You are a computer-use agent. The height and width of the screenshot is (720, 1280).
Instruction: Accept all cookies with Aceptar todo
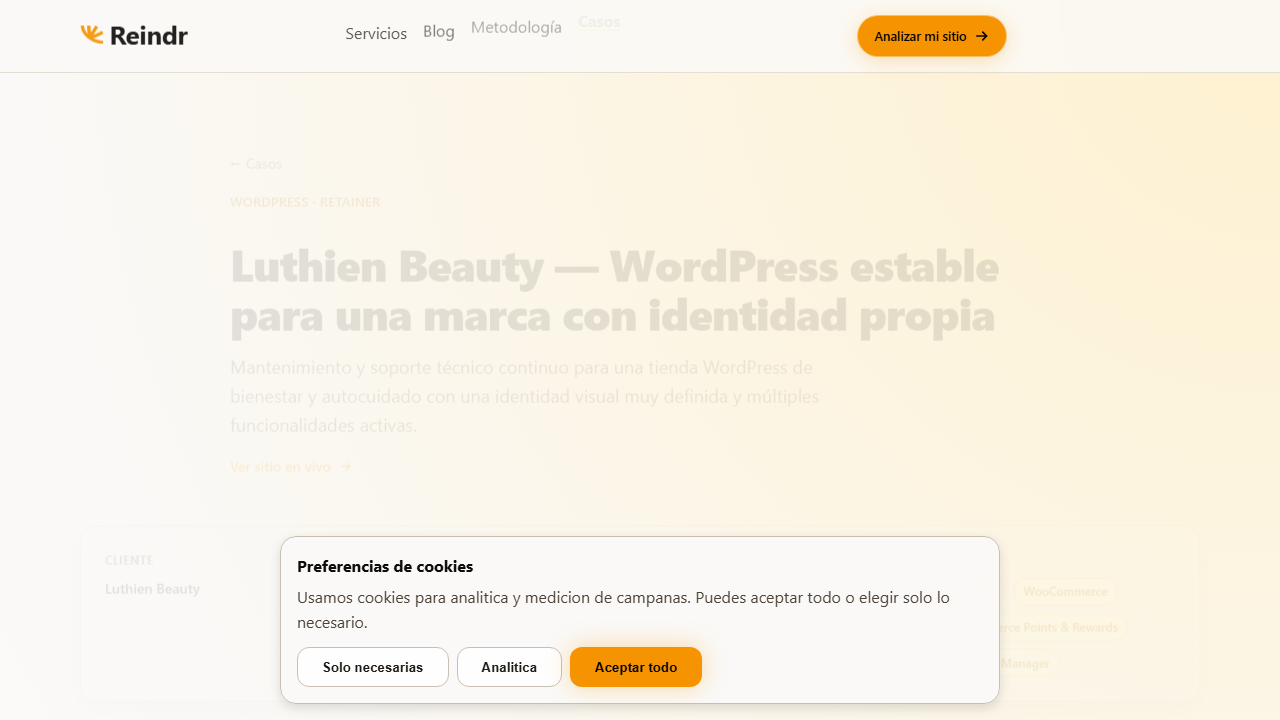(636, 667)
